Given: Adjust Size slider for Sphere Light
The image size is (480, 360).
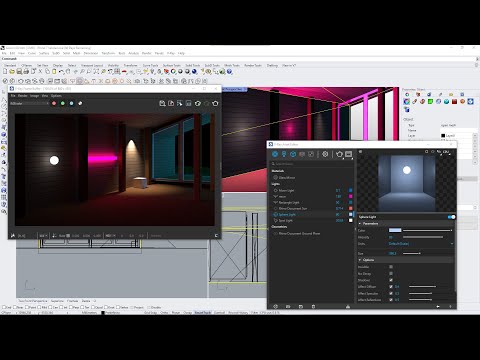Looking at the screenshot, I should point(412,253).
